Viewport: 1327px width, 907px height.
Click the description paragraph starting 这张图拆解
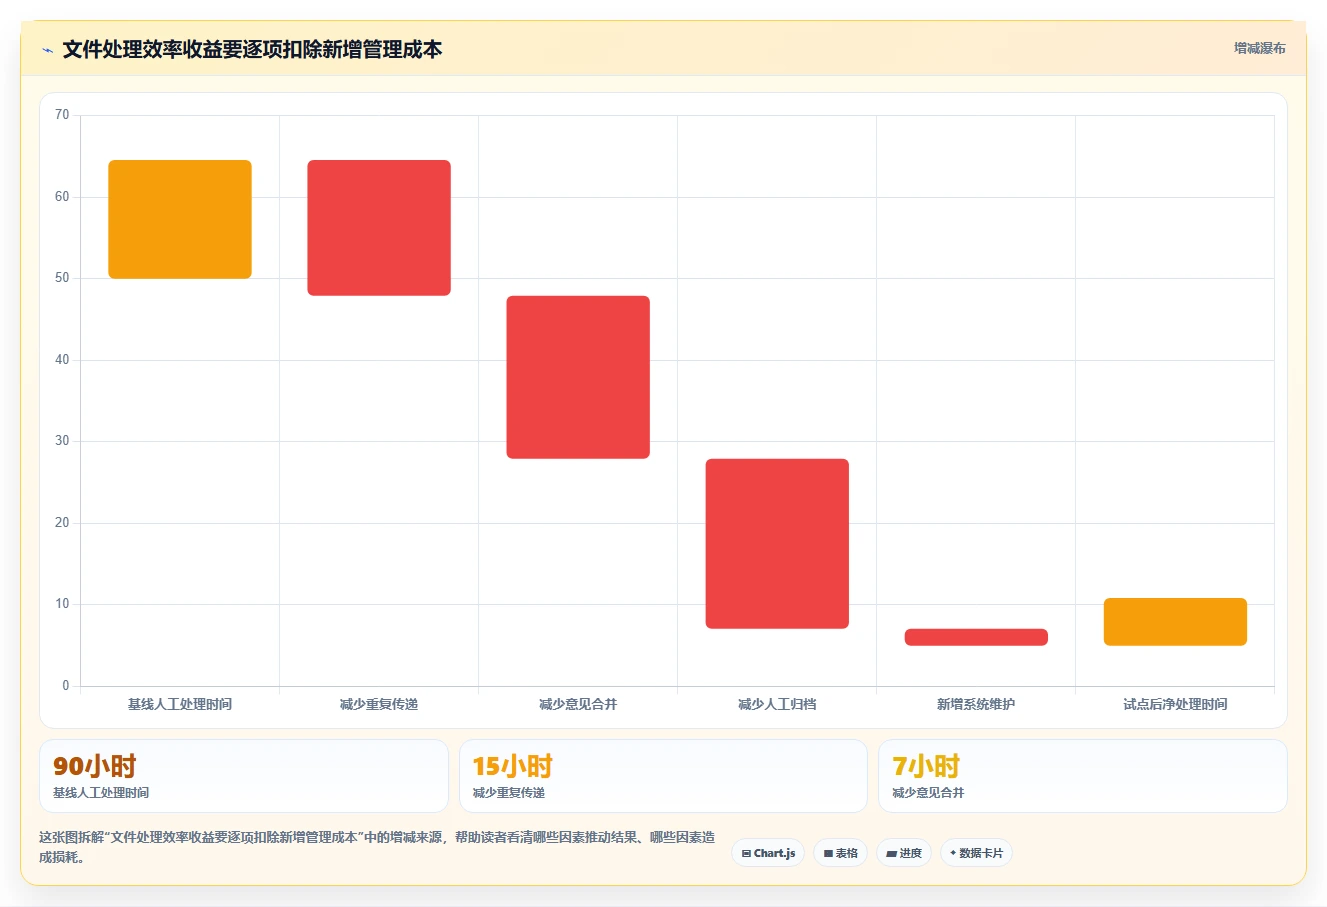click(377, 847)
